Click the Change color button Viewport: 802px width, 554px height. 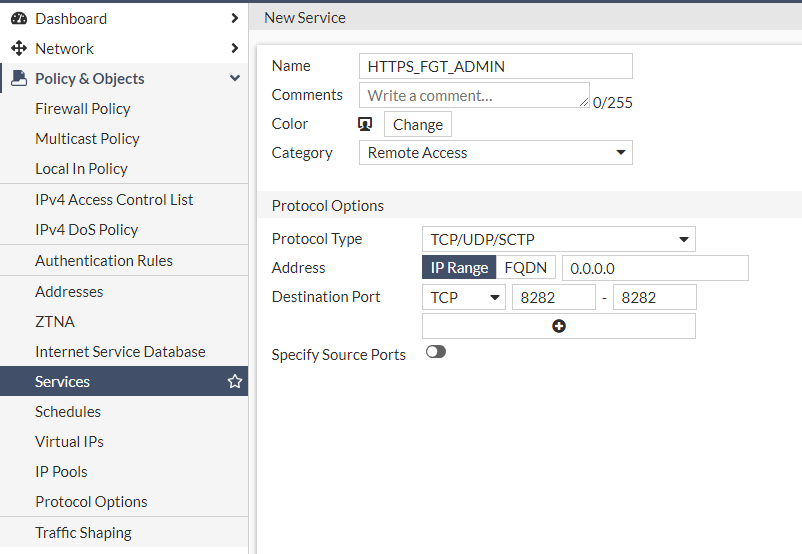(417, 124)
